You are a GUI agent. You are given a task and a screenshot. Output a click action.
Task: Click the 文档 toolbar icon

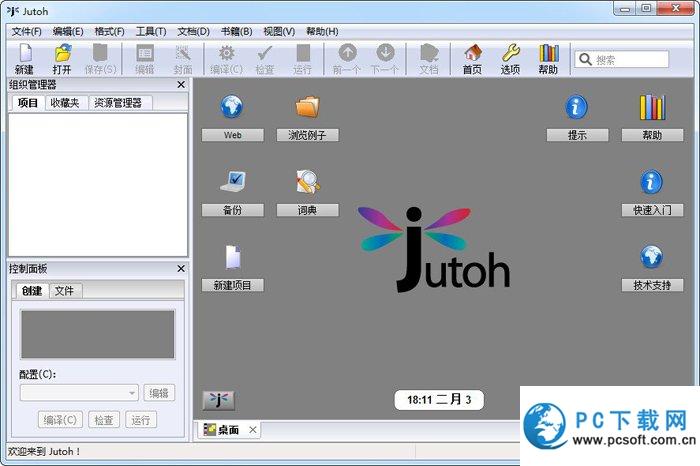pos(429,54)
